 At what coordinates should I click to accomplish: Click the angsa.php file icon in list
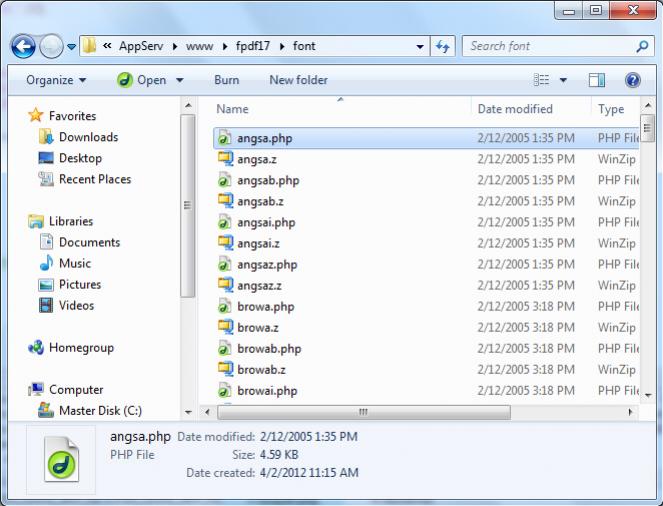[x=225, y=138]
